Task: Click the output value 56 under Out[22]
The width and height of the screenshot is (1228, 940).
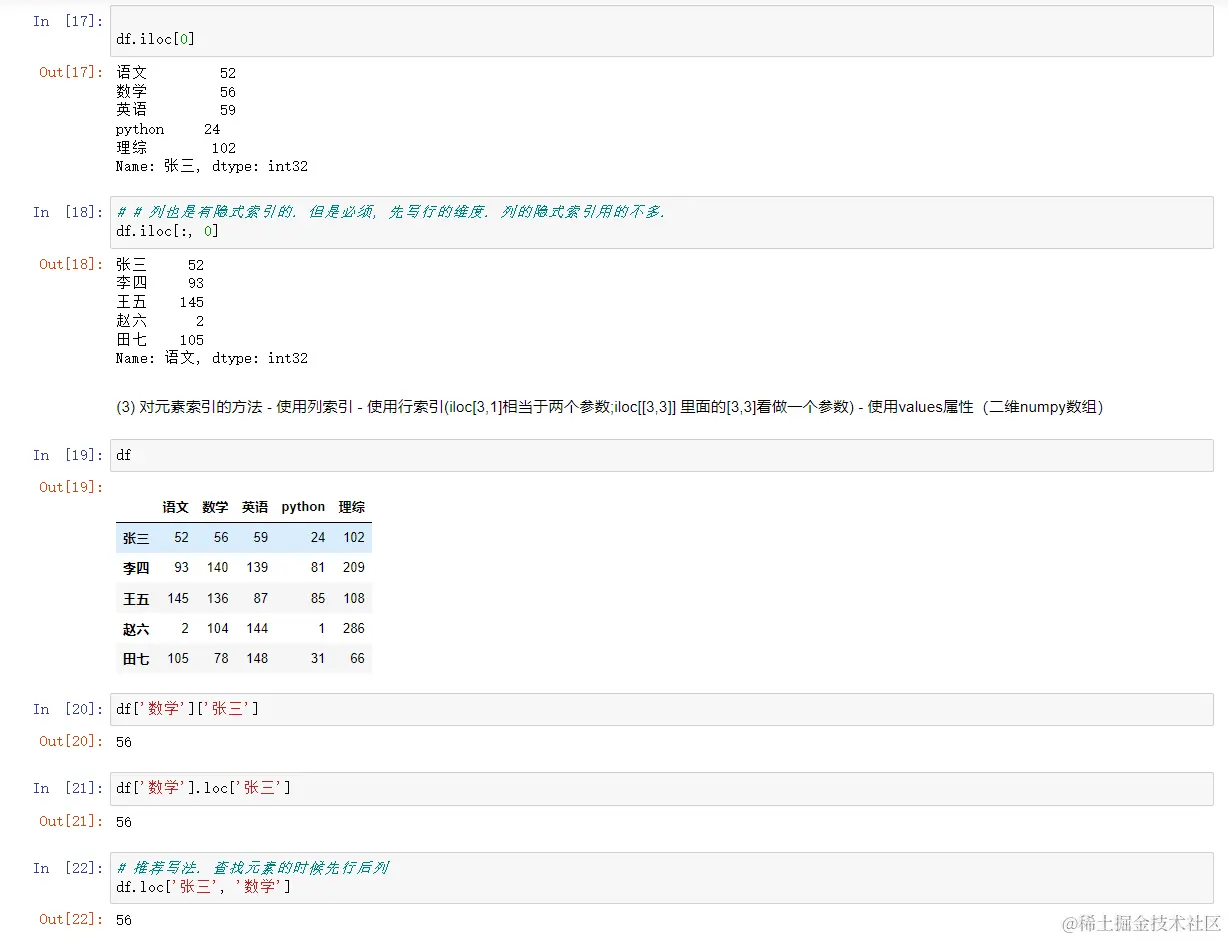Action: 124,920
